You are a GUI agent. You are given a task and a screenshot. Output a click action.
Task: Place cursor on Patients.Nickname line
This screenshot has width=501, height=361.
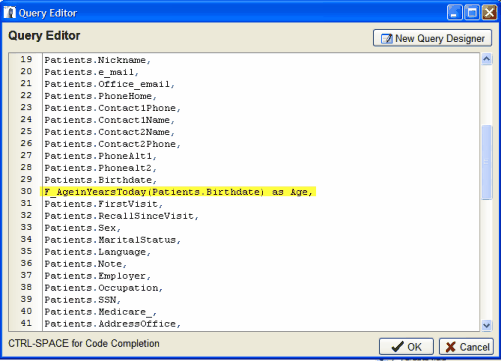pyautogui.click(x=97, y=60)
